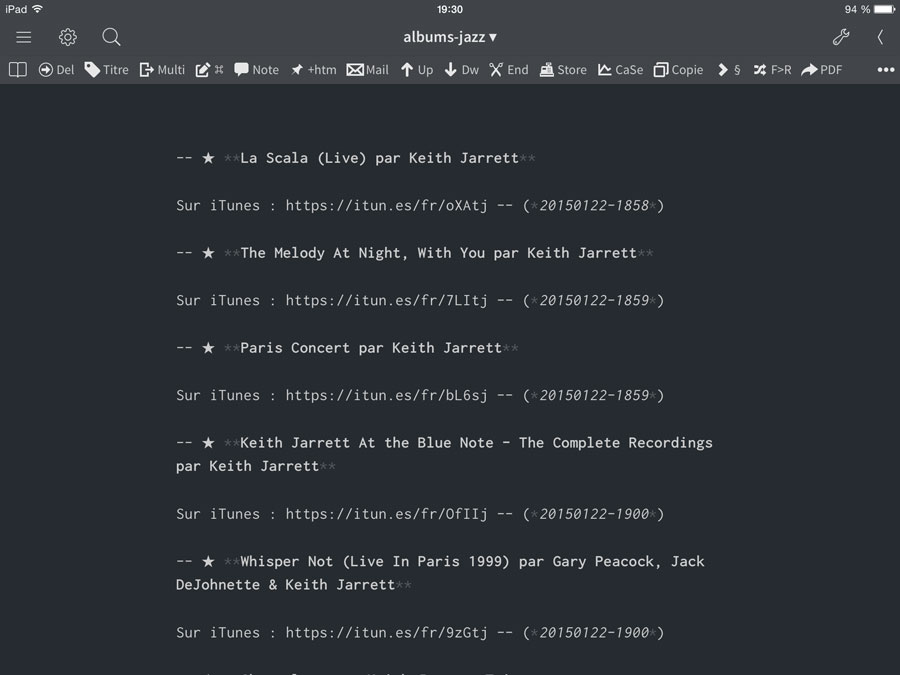Tap the Up arrow action
Screen dimensions: 900x675
tap(417, 70)
